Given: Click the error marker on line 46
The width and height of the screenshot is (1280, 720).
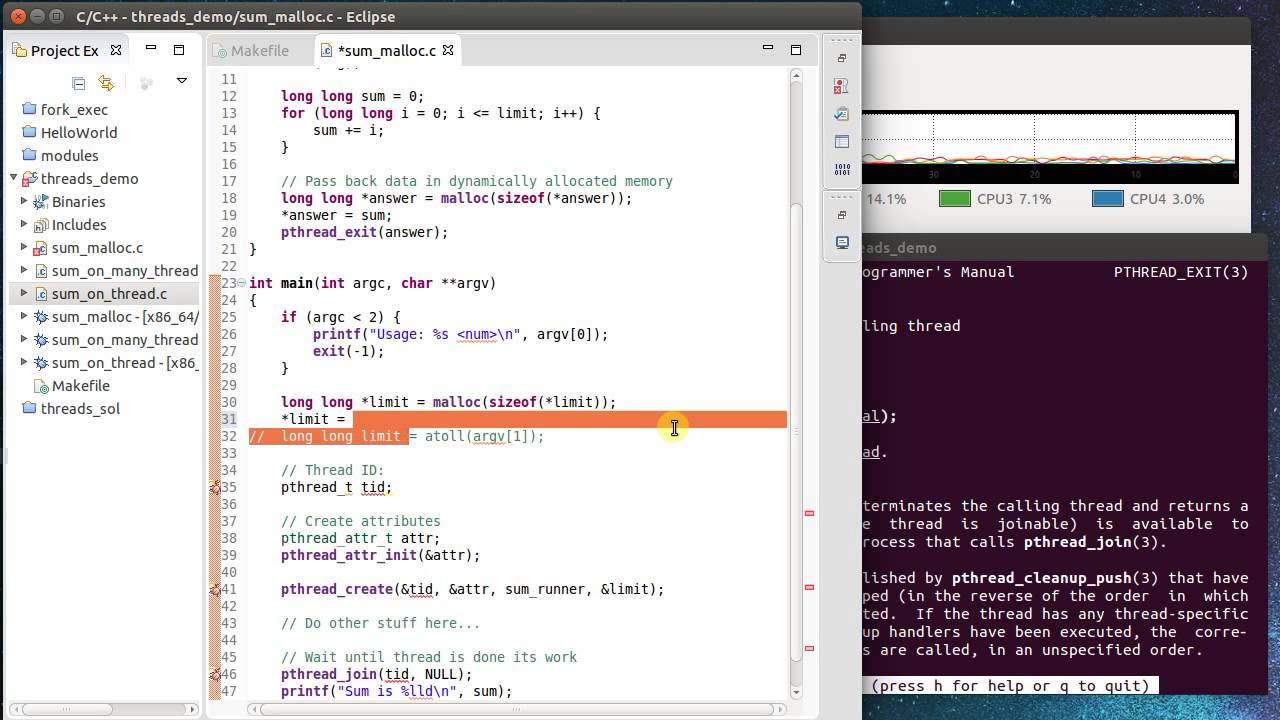Looking at the screenshot, I should (x=215, y=675).
